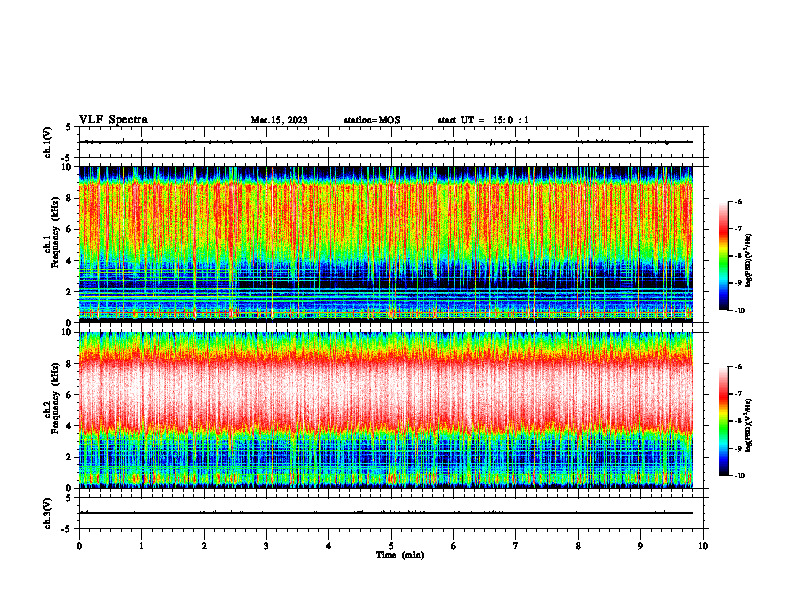Click time tick label "5" on x-axis
The height and width of the screenshot is (612, 792).
(391, 546)
